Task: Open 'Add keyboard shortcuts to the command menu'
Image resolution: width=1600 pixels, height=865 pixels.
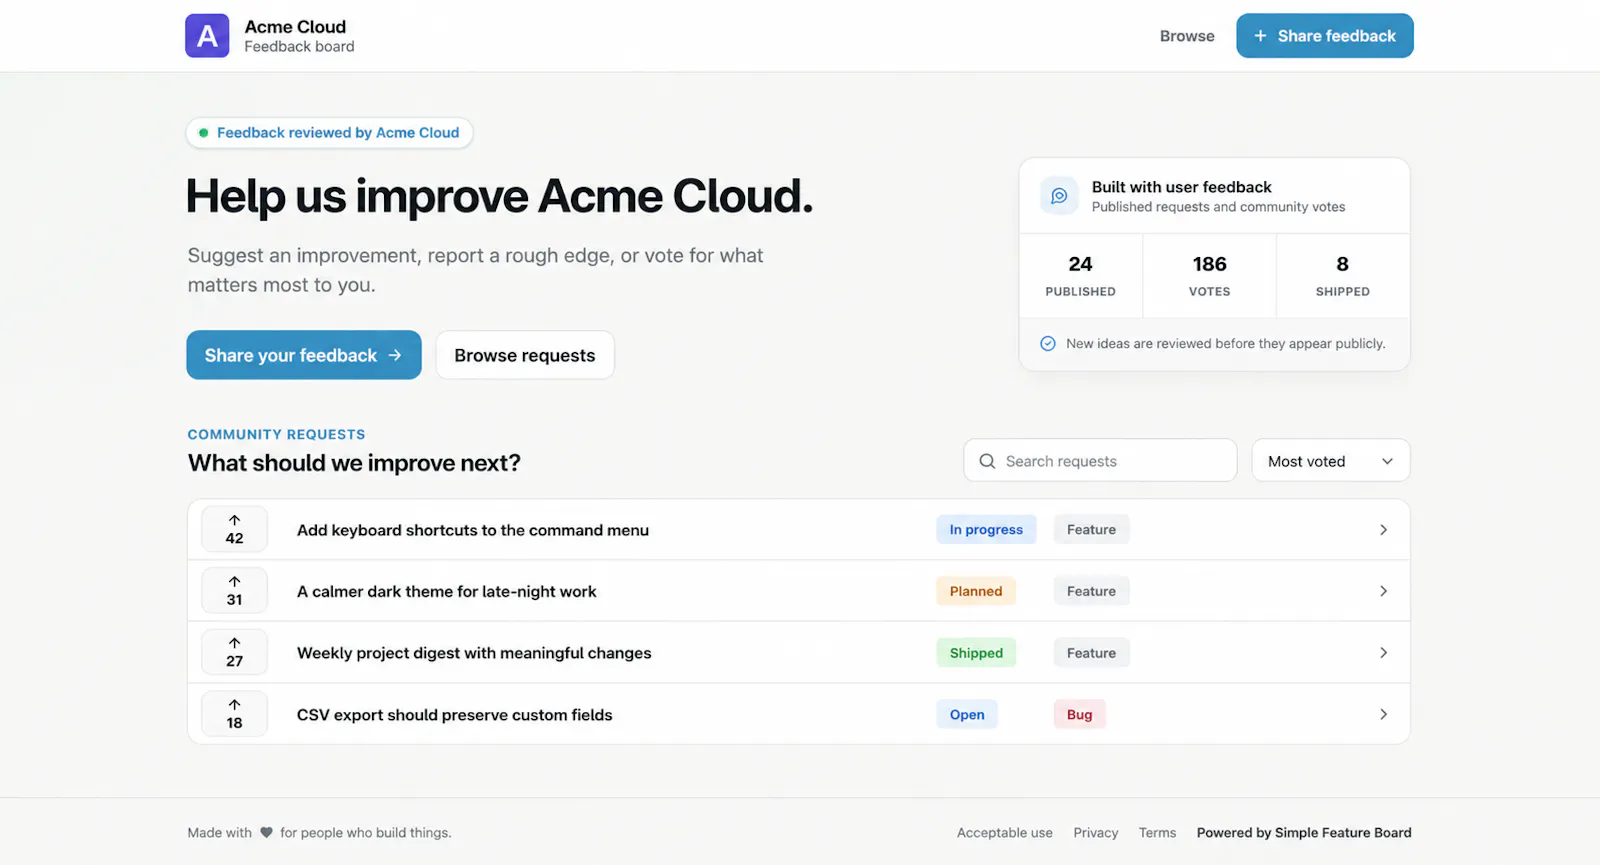Action: click(x=473, y=530)
